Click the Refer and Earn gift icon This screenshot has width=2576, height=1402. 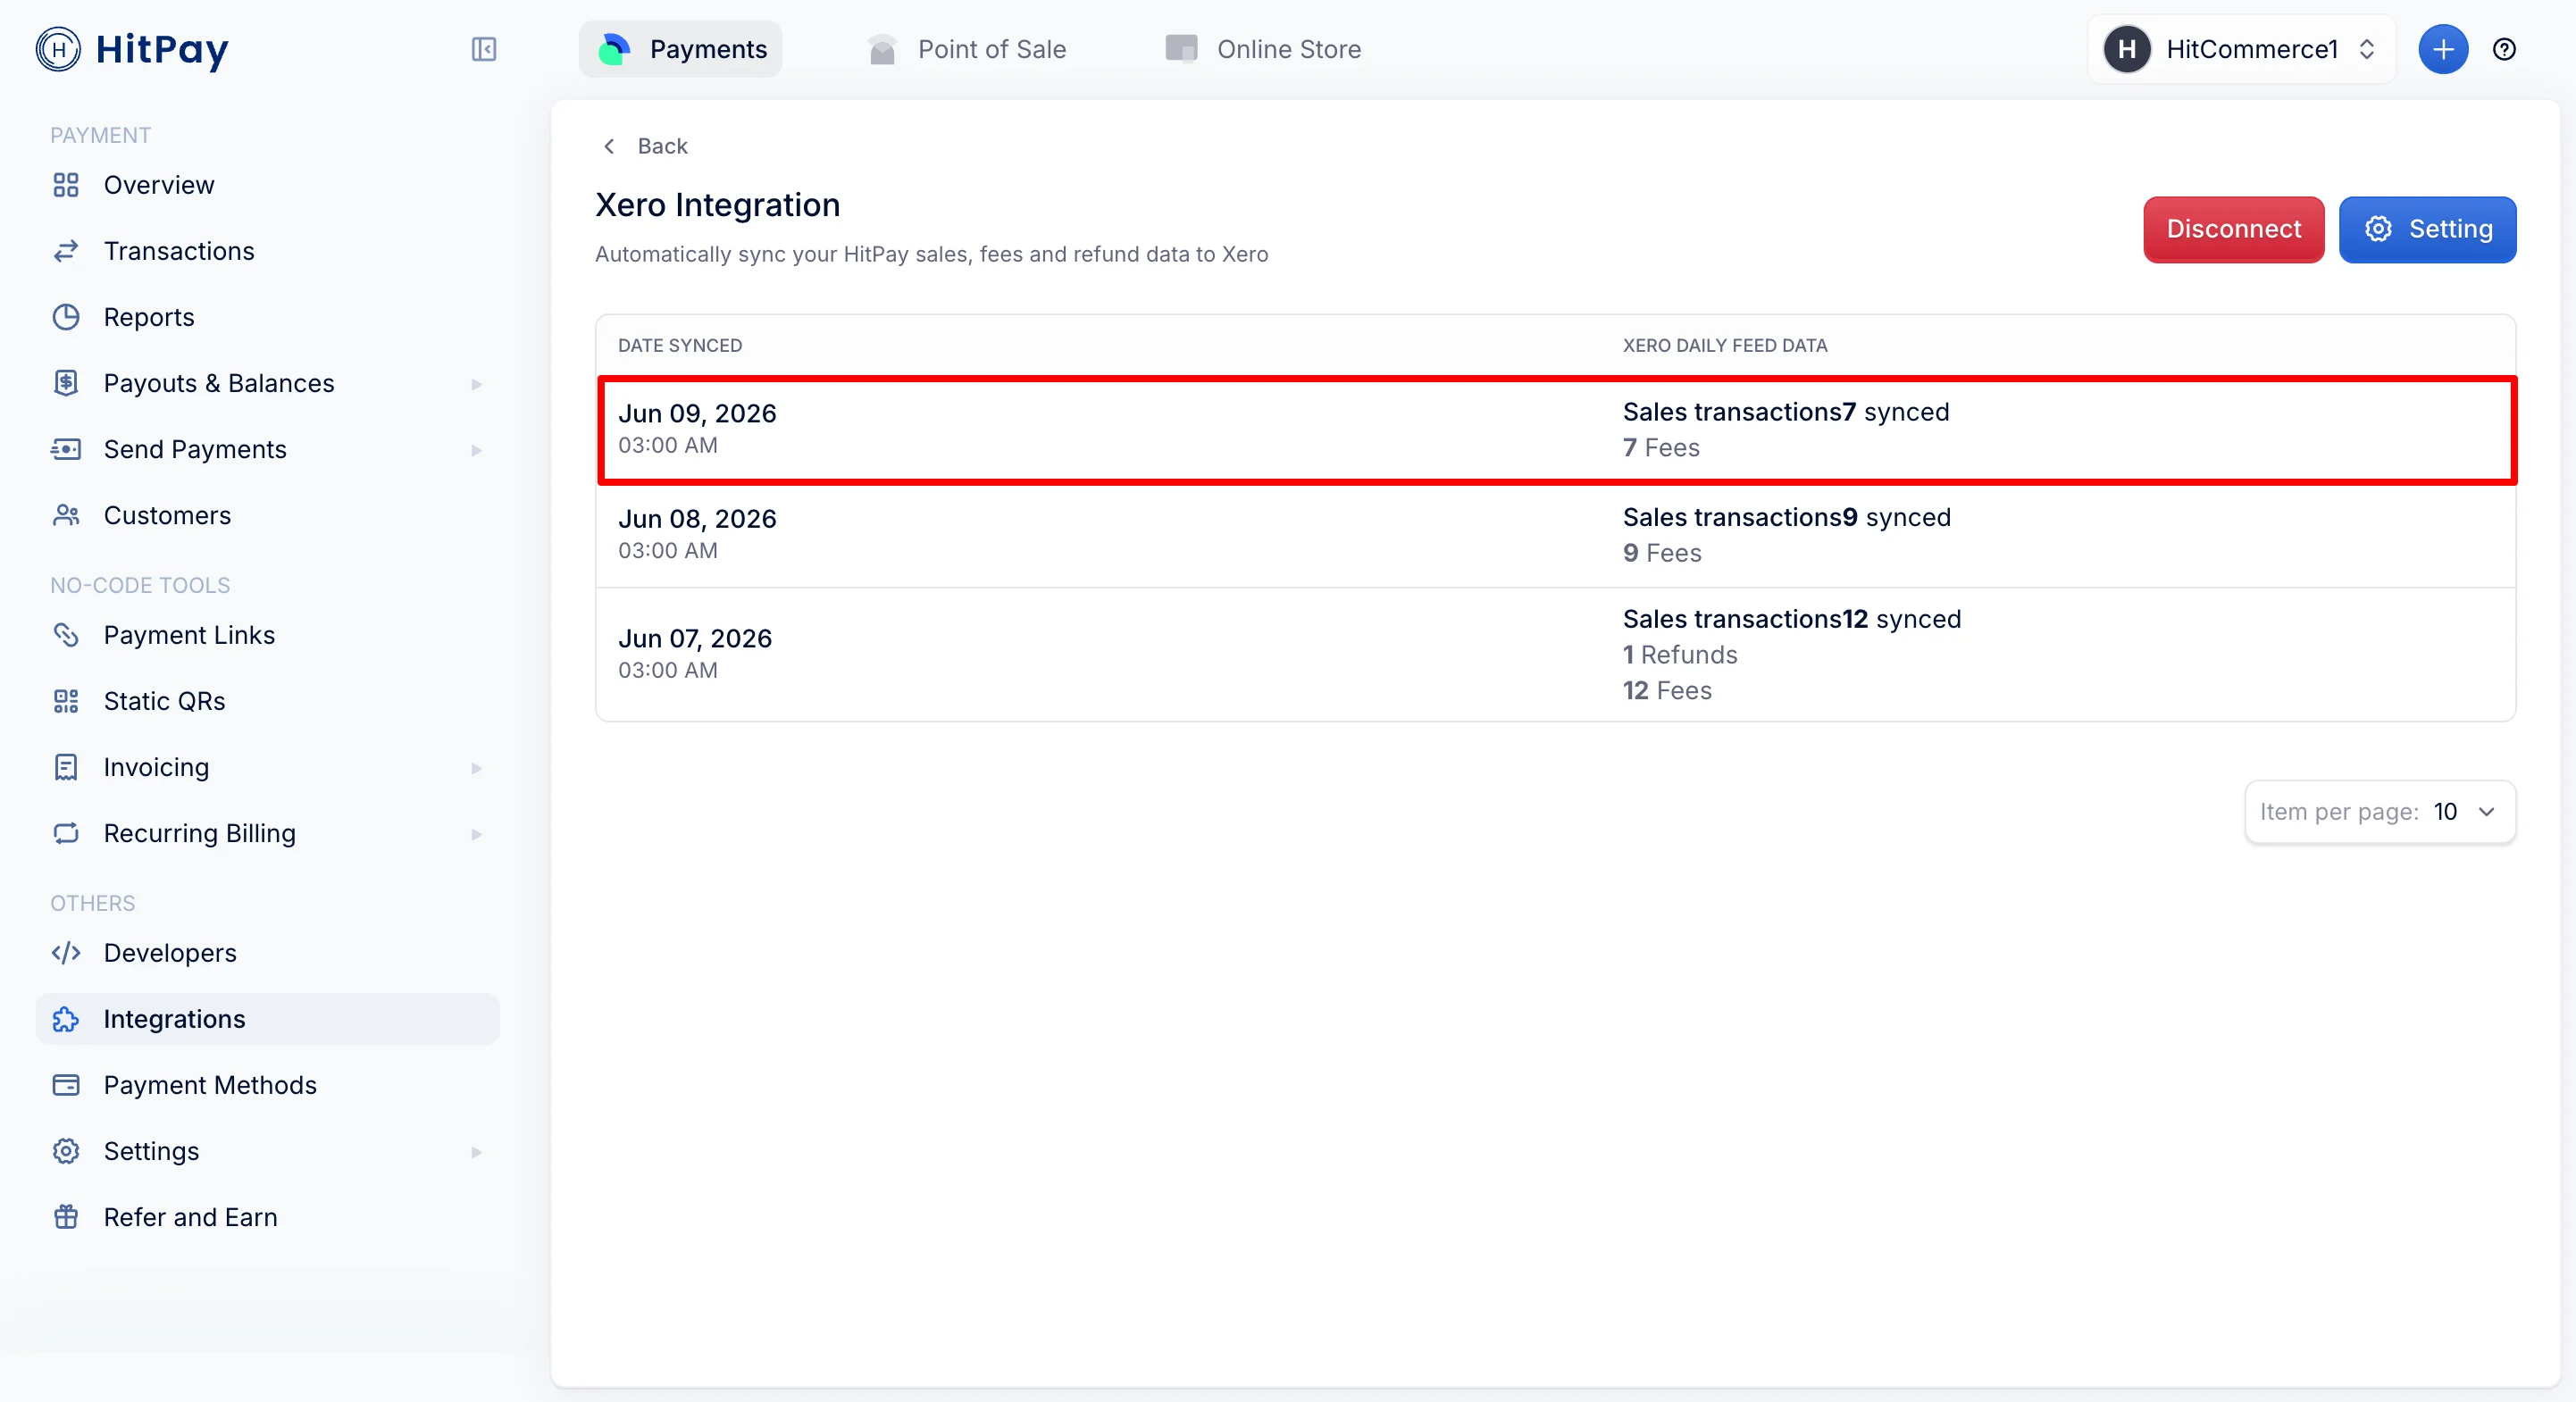(66, 1217)
